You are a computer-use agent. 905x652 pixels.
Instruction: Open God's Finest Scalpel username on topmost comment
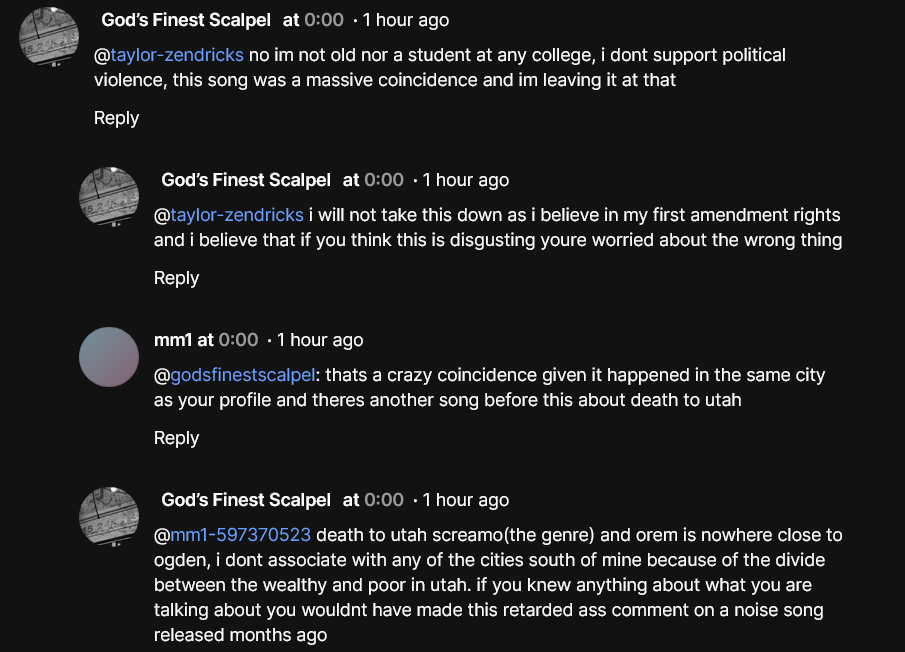pyautogui.click(x=186, y=20)
